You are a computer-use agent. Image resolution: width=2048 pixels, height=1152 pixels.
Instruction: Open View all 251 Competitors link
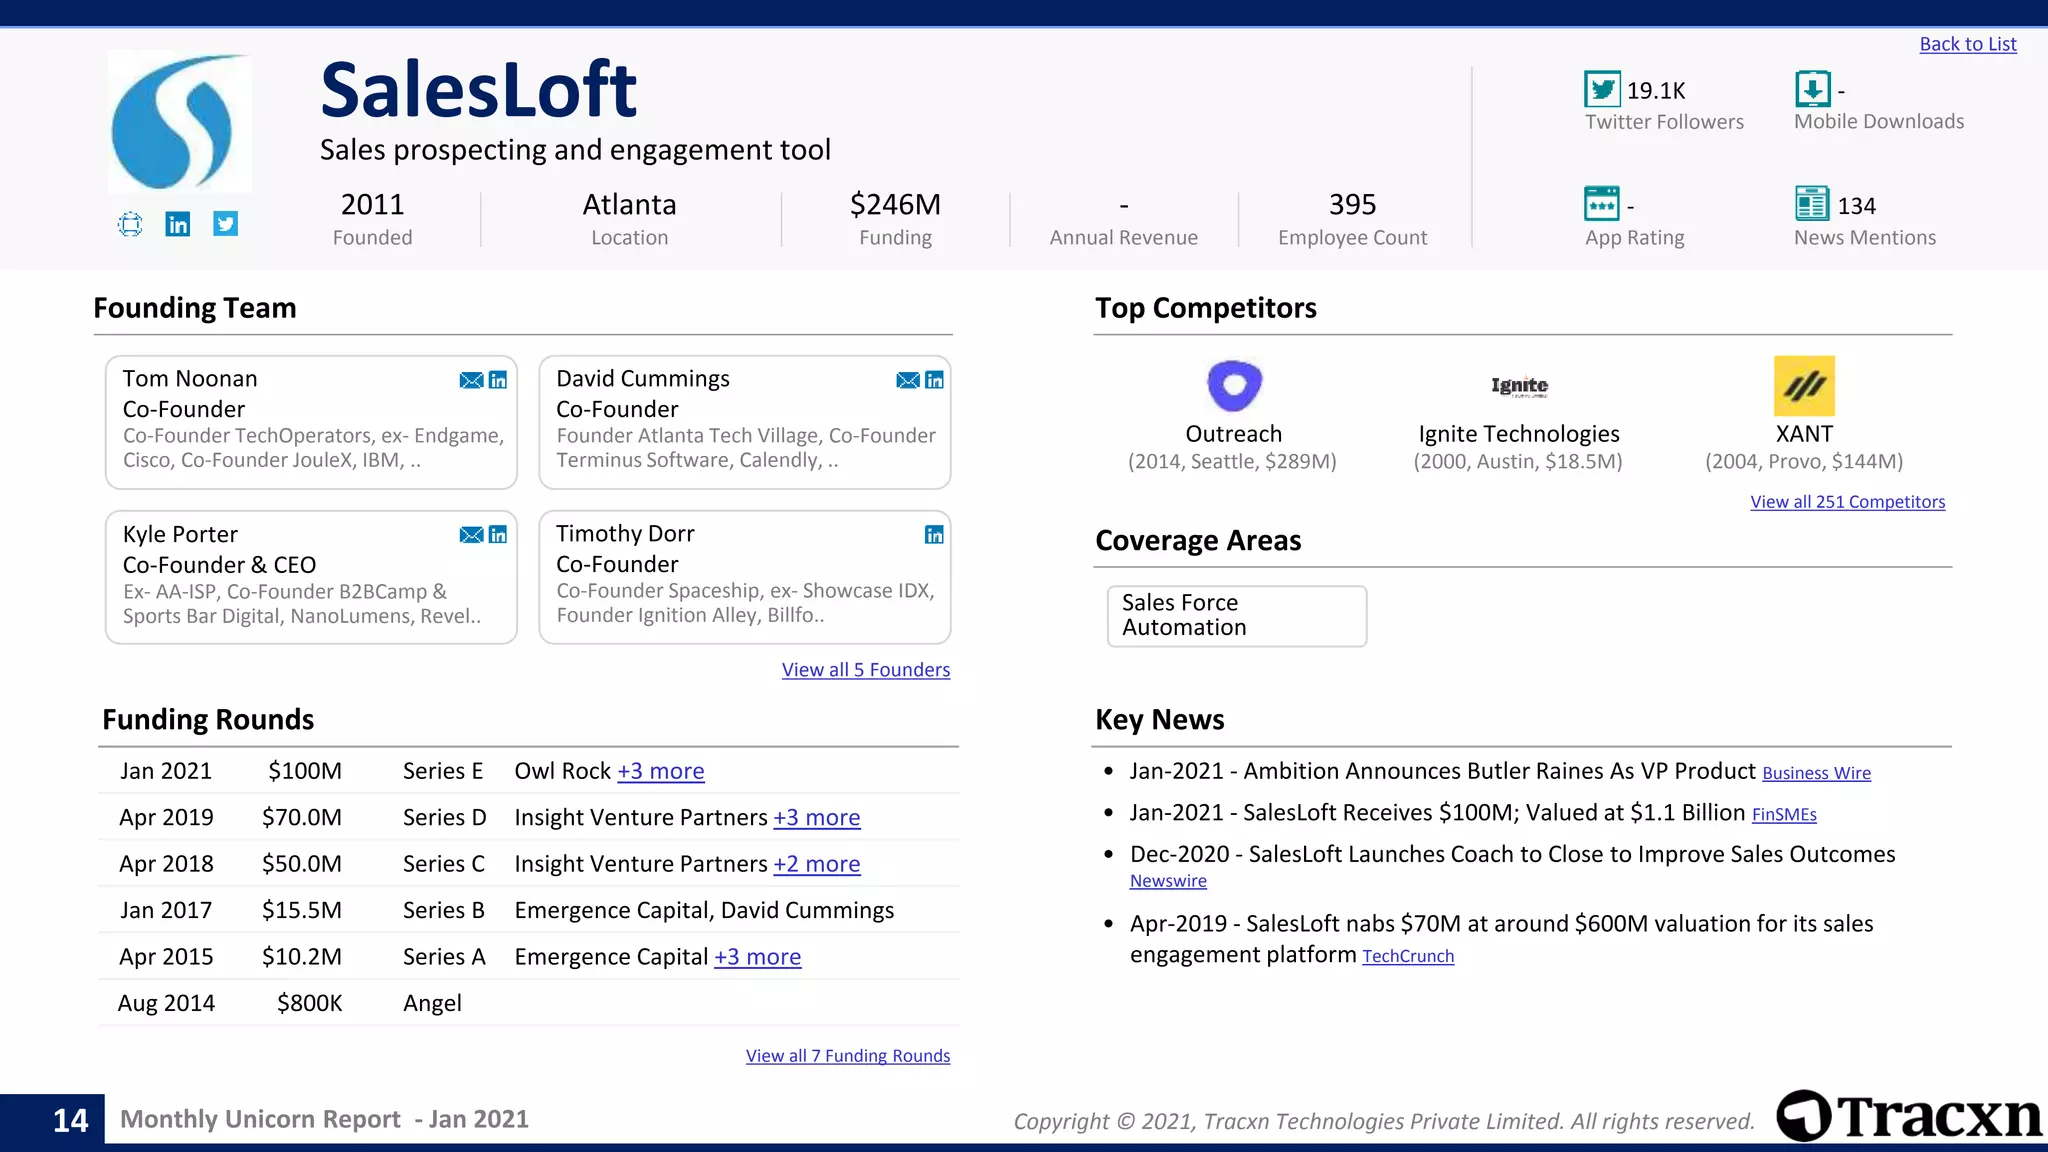click(1847, 502)
